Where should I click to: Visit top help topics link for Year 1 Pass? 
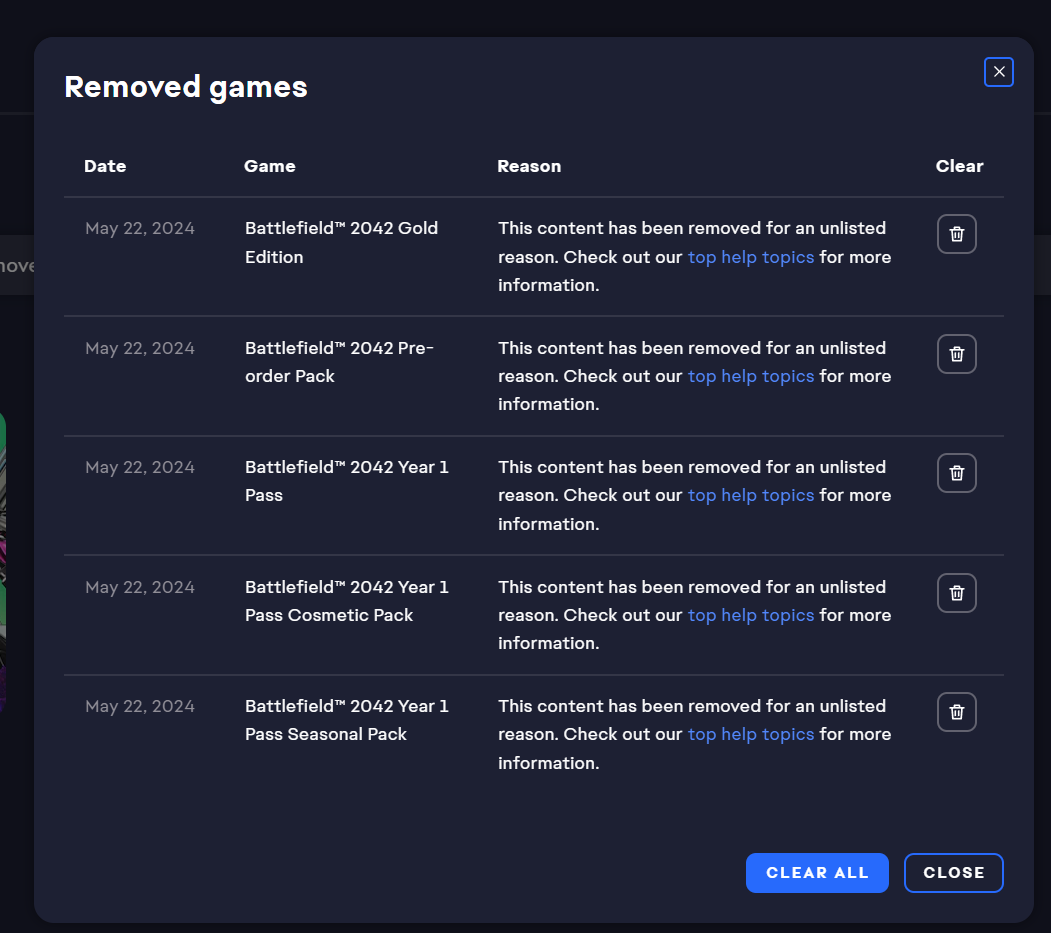(750, 495)
